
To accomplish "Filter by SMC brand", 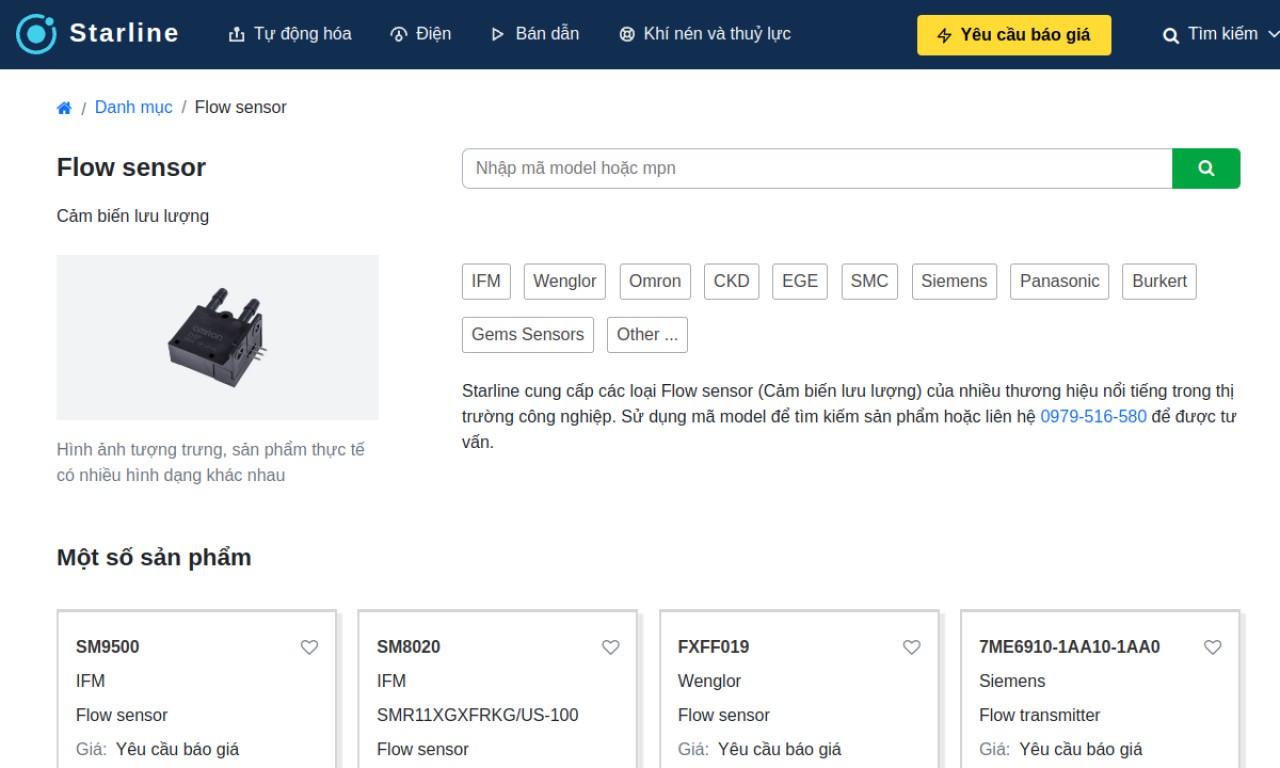I will pos(869,281).
